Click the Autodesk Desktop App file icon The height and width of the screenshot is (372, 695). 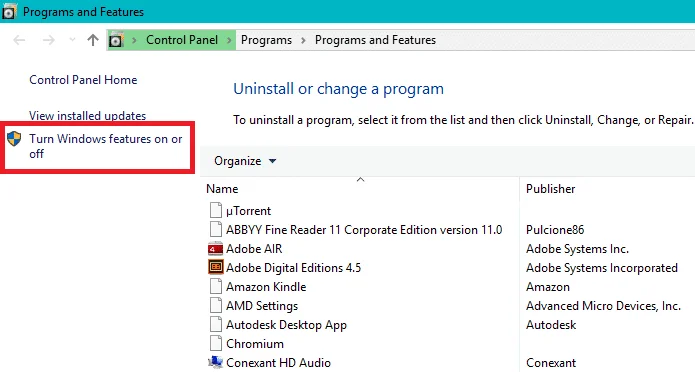(215, 325)
